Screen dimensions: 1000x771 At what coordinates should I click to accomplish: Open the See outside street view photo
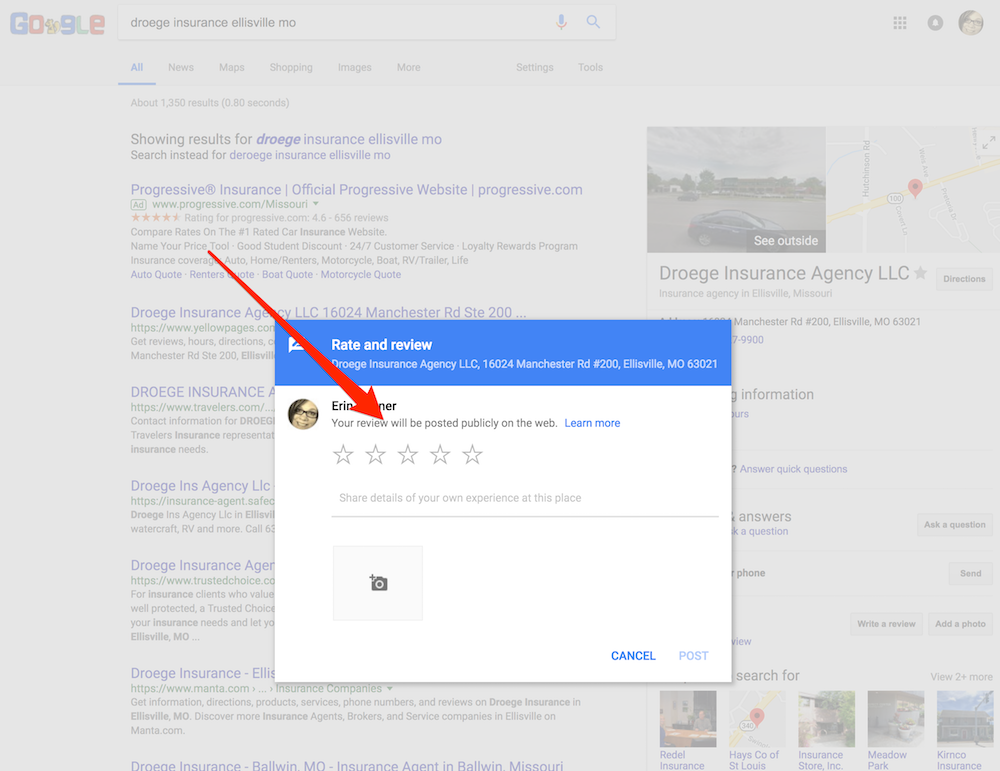[737, 189]
